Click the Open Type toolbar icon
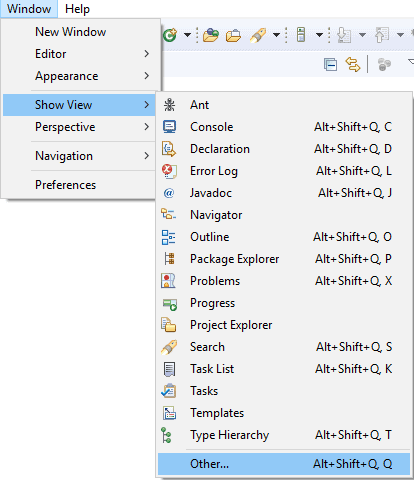 point(211,35)
